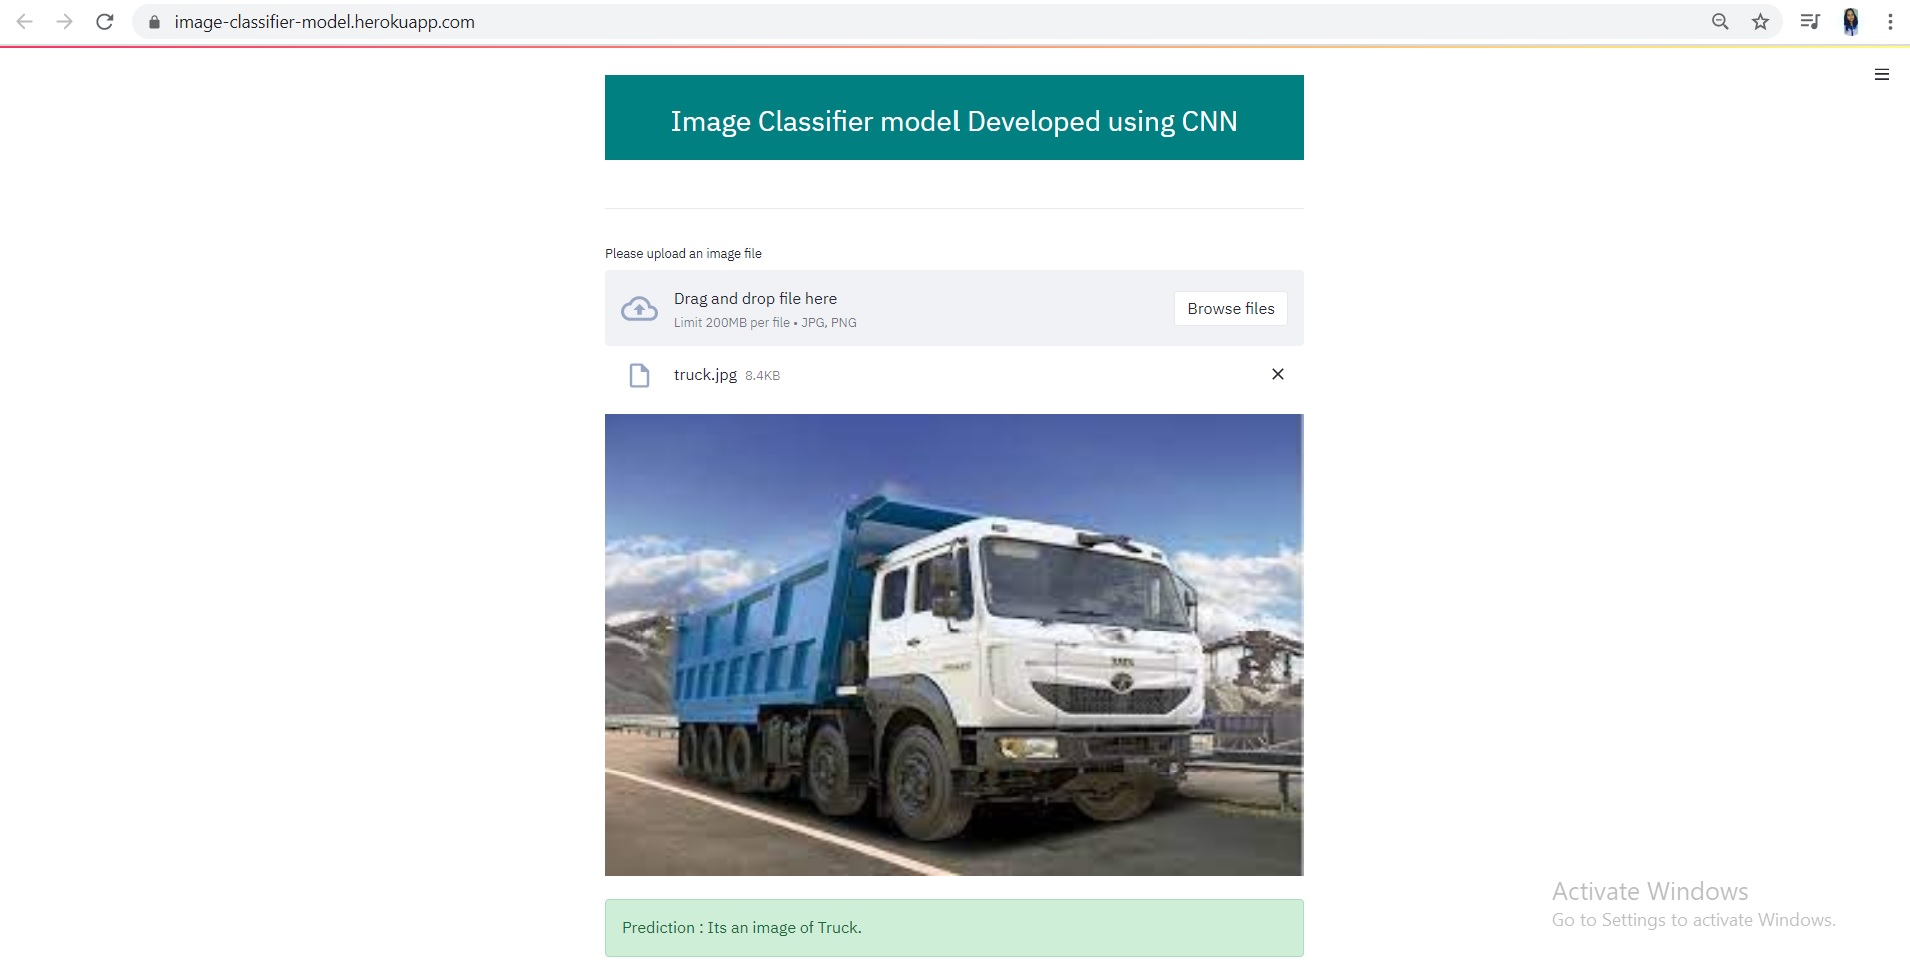Click the green prediction highlight bar
Image resolution: width=1910 pixels, height=980 pixels.
[x=953, y=927]
